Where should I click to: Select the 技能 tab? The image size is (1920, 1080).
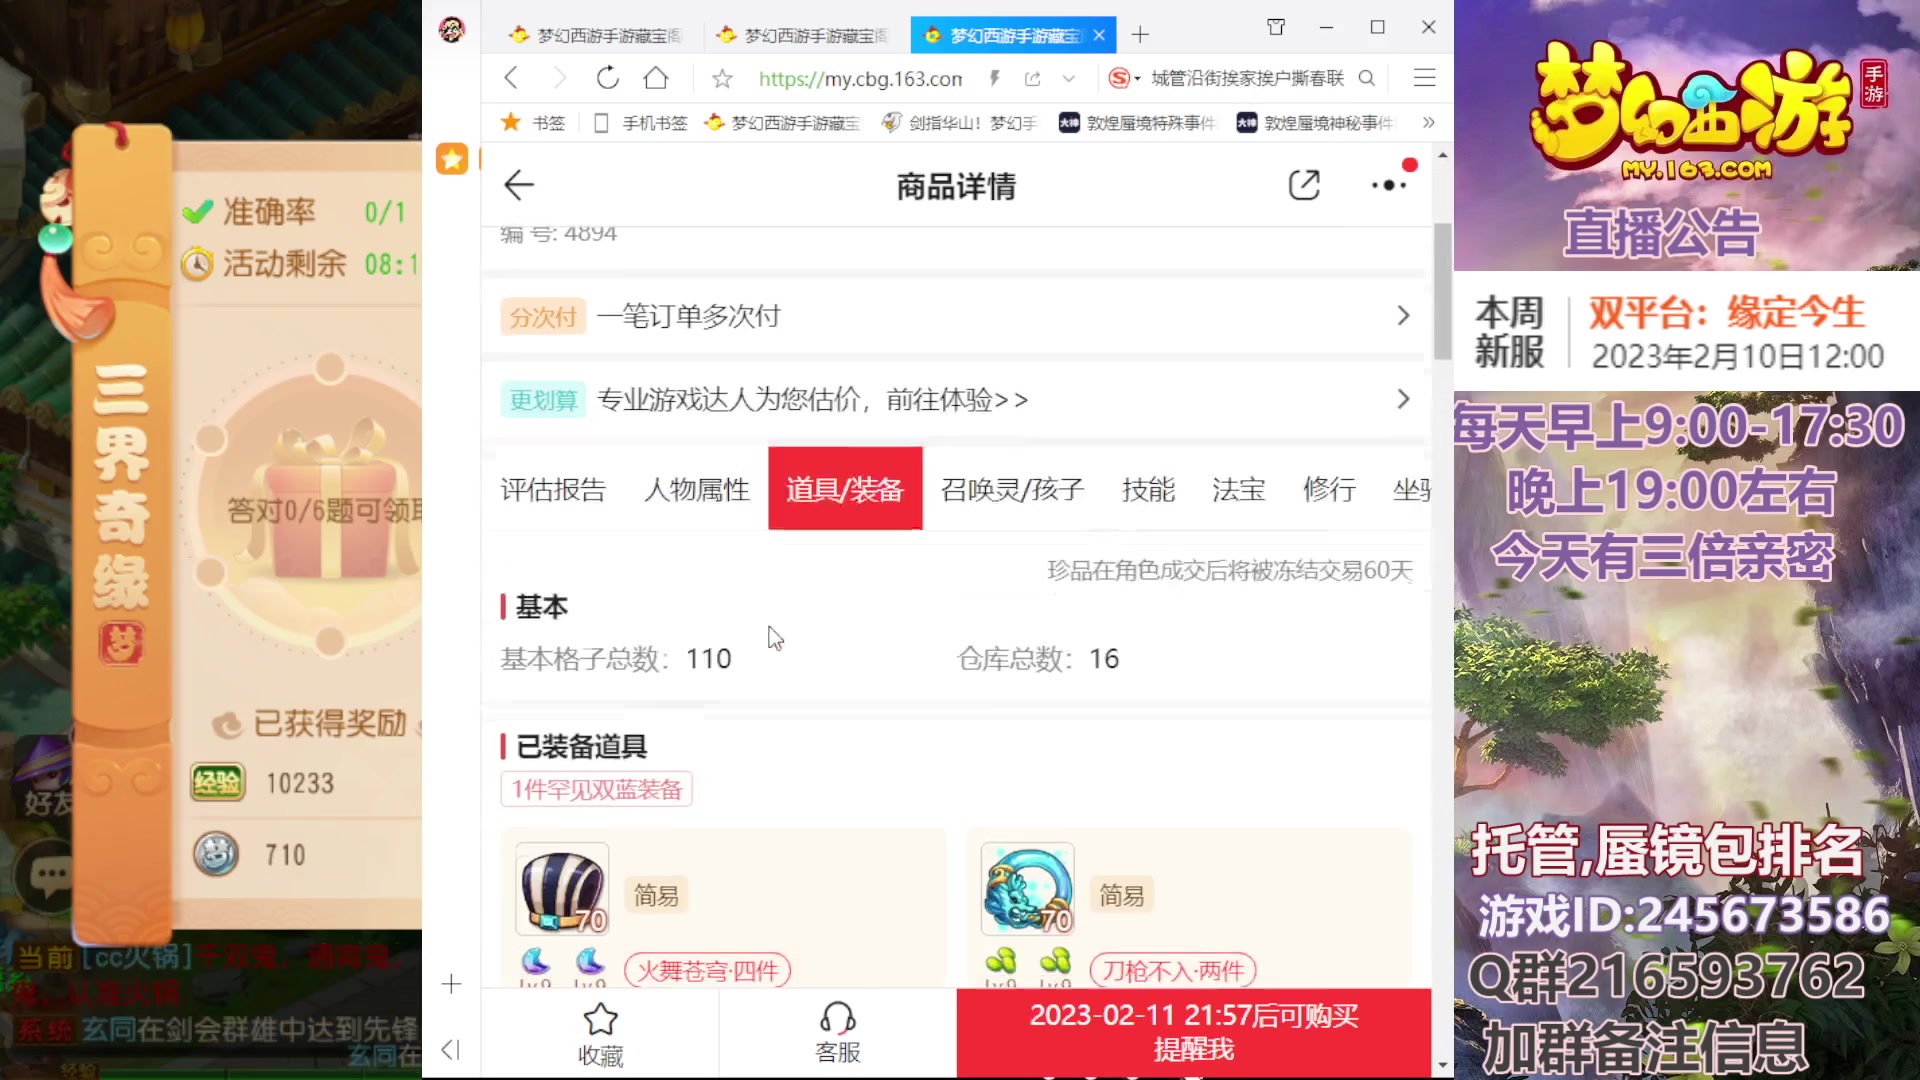1148,489
